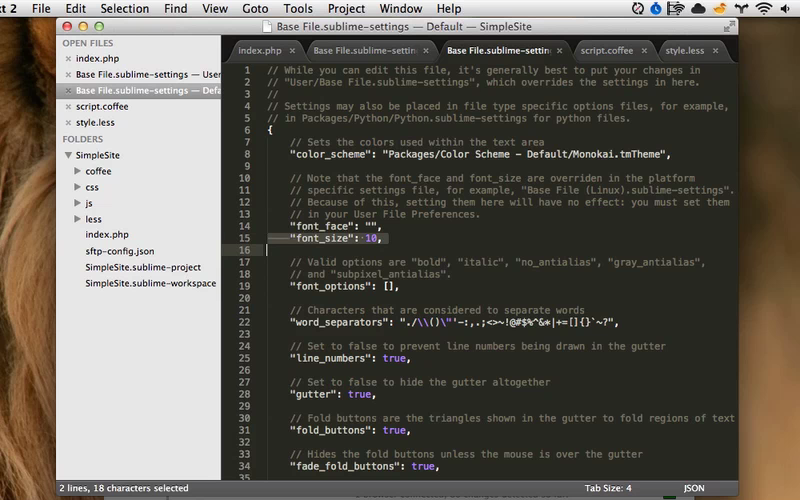
Task: Click the document icon in the title bar
Action: (267, 27)
